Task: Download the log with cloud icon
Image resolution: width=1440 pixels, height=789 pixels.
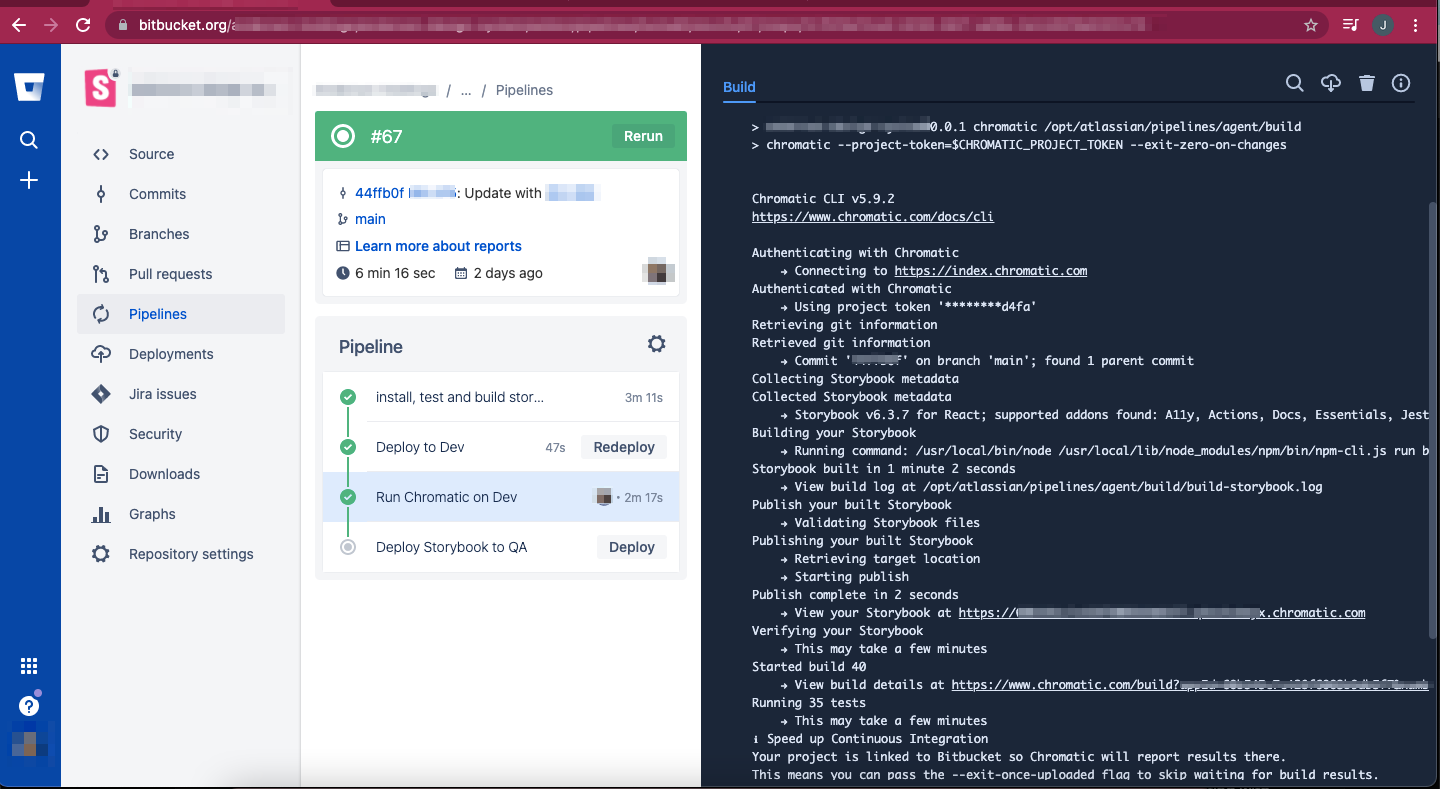Action: click(x=1330, y=83)
